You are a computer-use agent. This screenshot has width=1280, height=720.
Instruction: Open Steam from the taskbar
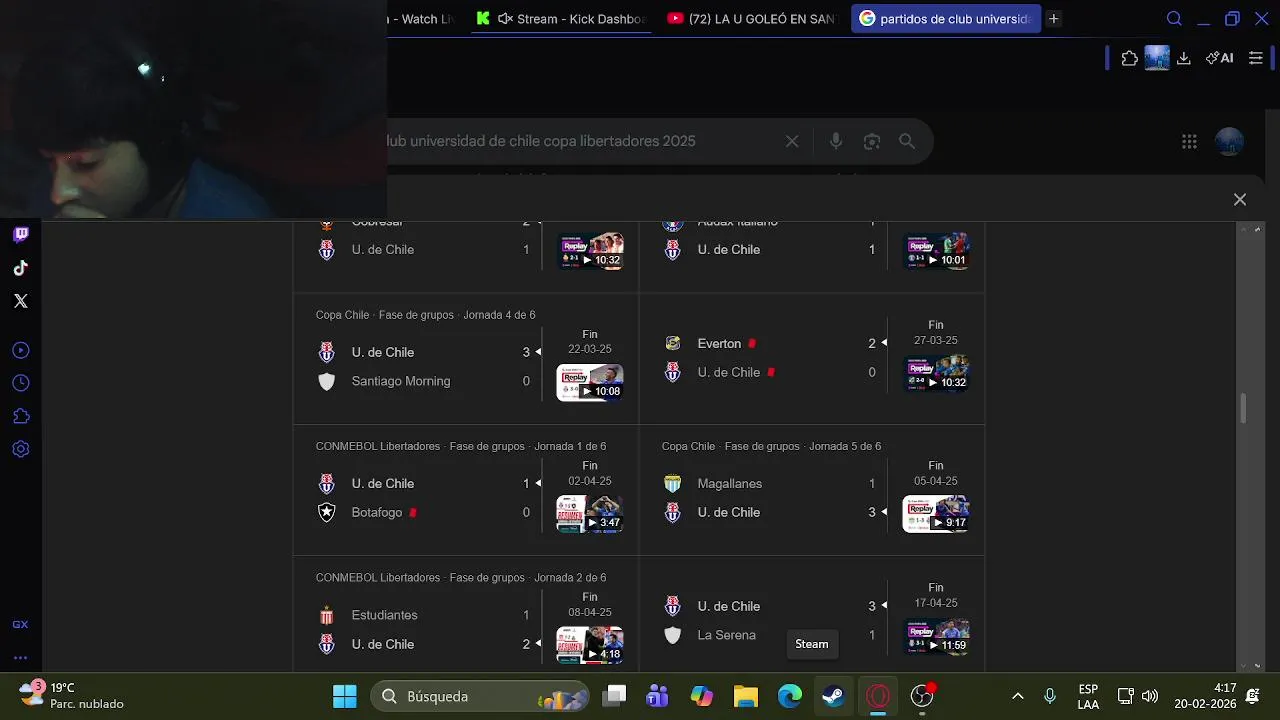[832, 696]
